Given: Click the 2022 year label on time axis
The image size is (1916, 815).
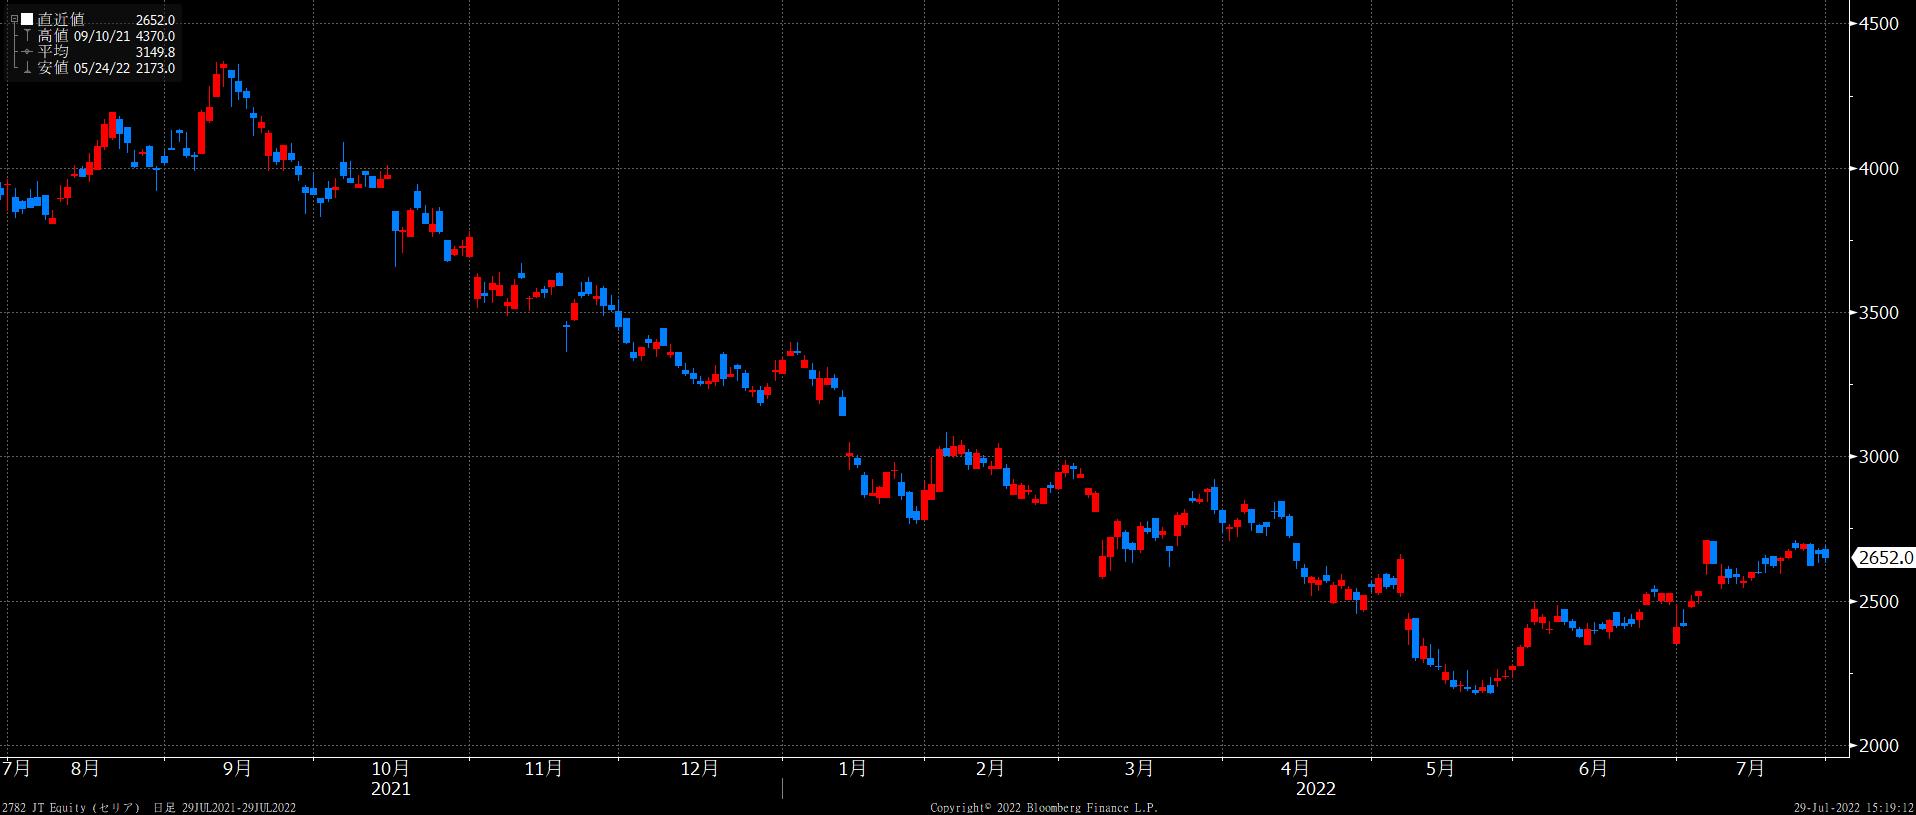Looking at the screenshot, I should point(1315,789).
